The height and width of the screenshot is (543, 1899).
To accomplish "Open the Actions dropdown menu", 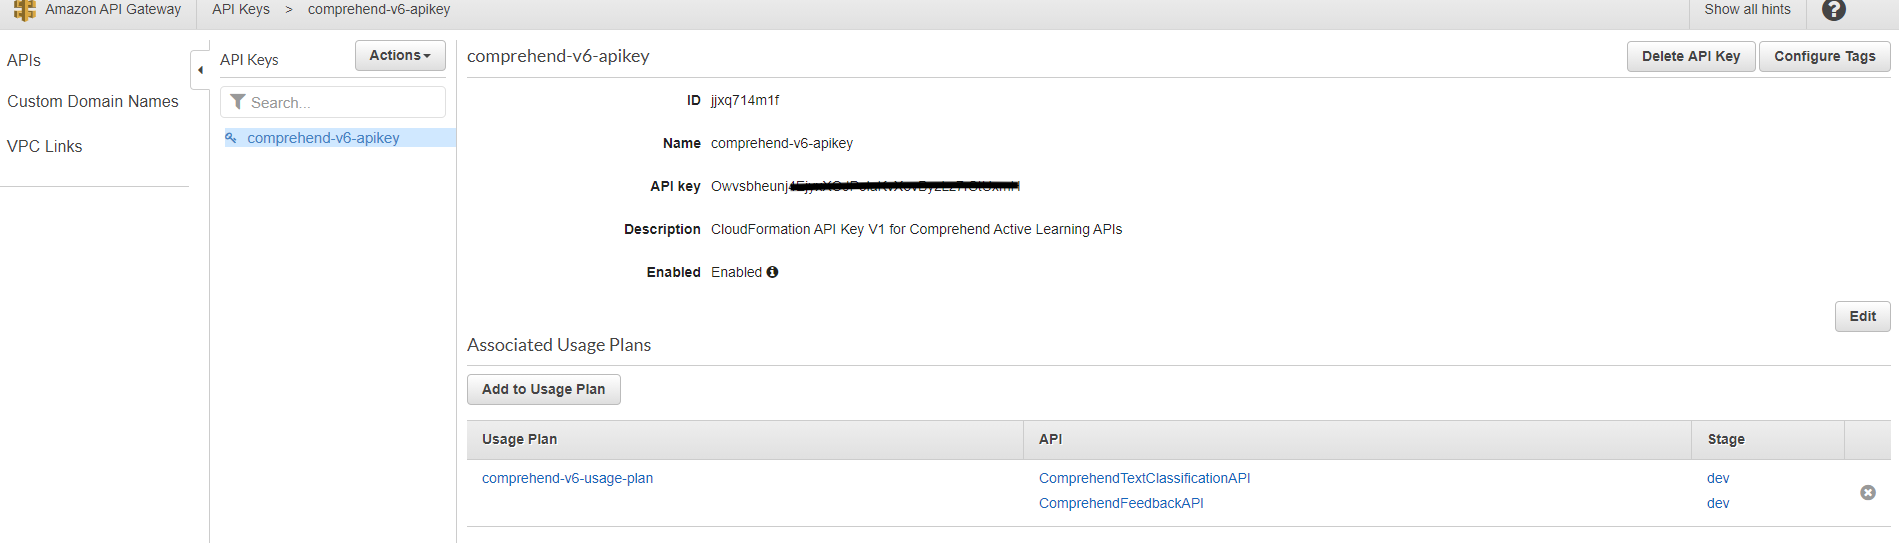I will [x=400, y=56].
